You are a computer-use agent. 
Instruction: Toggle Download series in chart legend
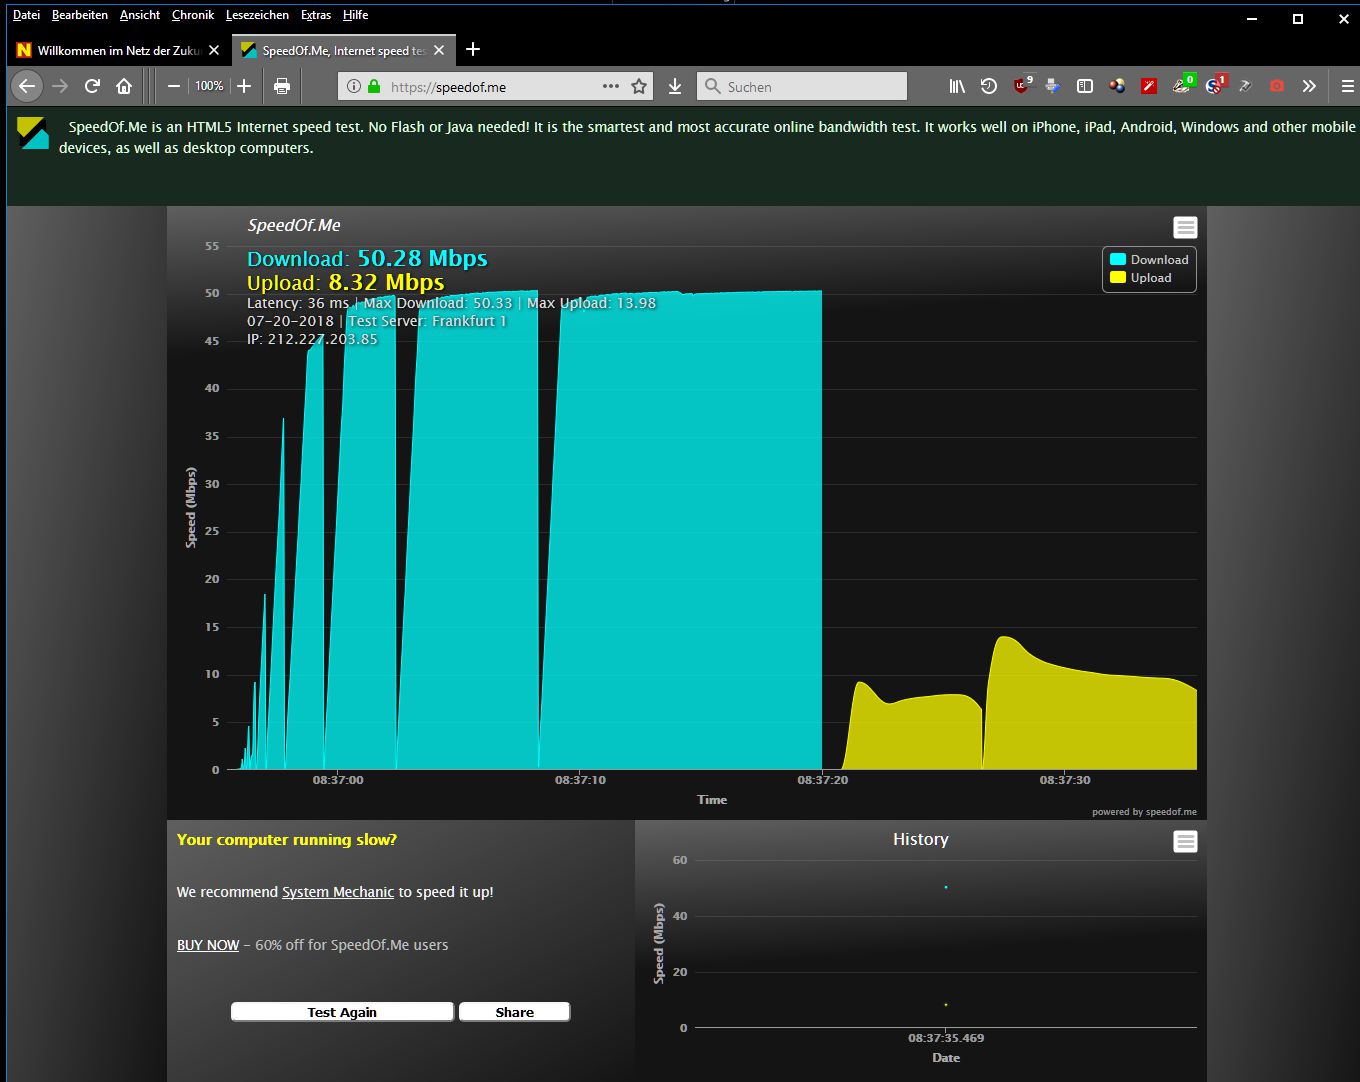[x=1149, y=259]
